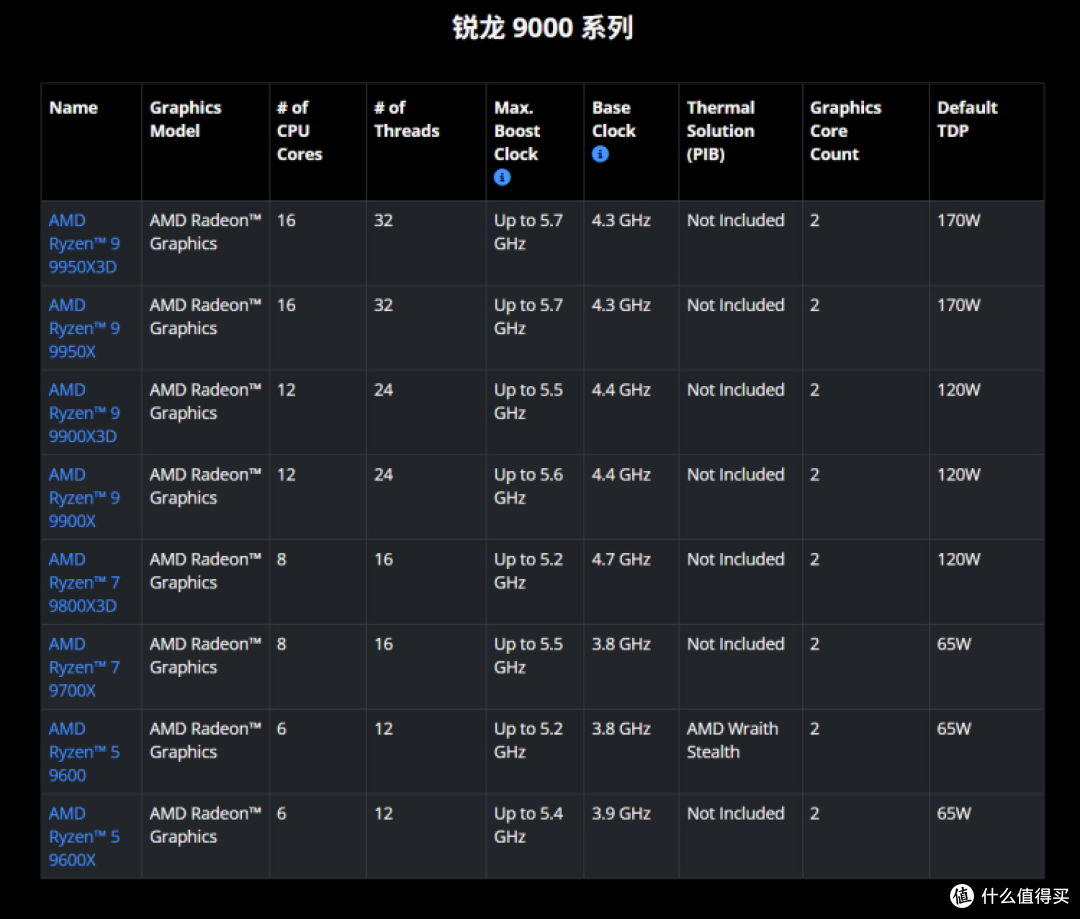
Task: Open the AMD Ryzen 5 9600 link
Action: [x=84, y=752]
